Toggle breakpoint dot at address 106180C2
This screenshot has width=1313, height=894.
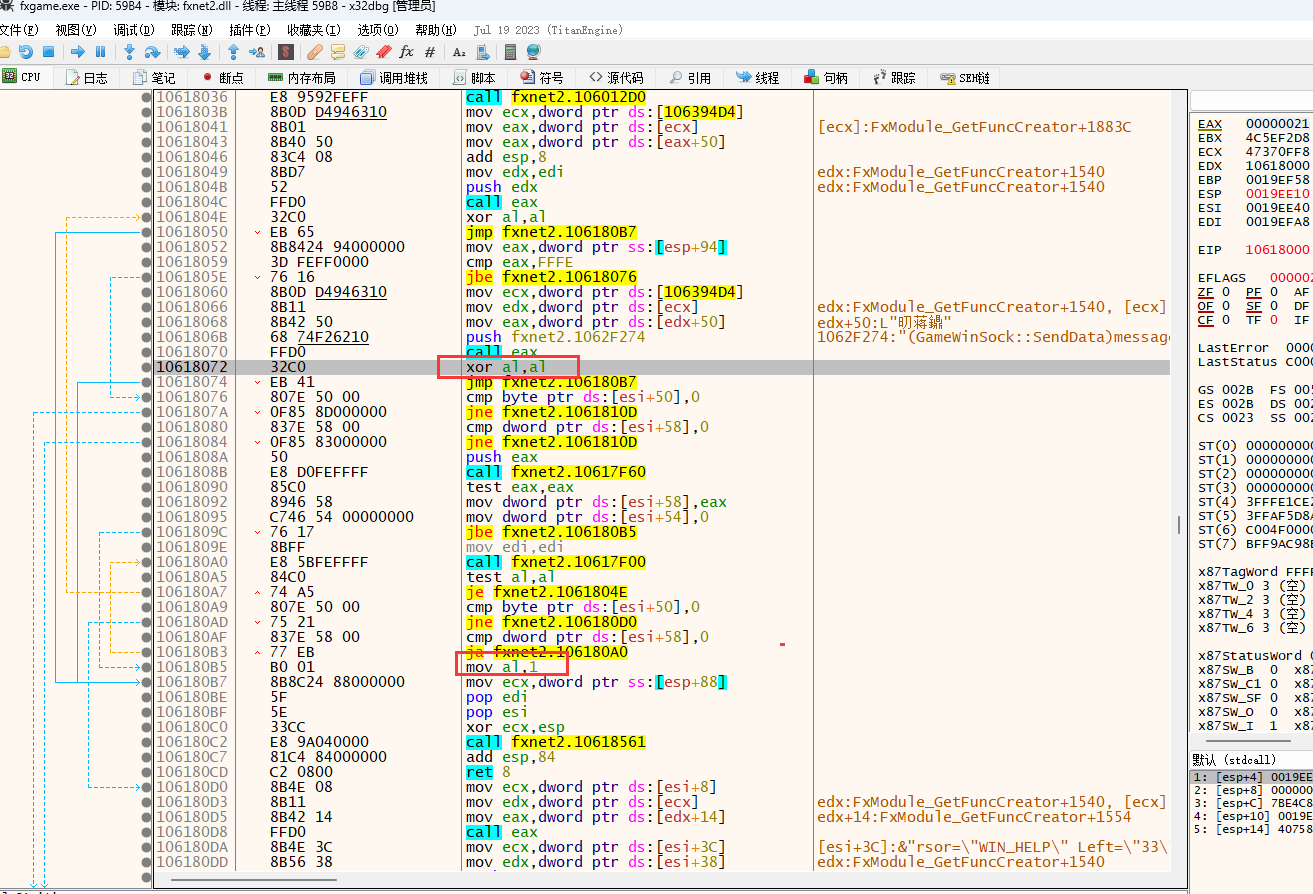click(x=146, y=742)
